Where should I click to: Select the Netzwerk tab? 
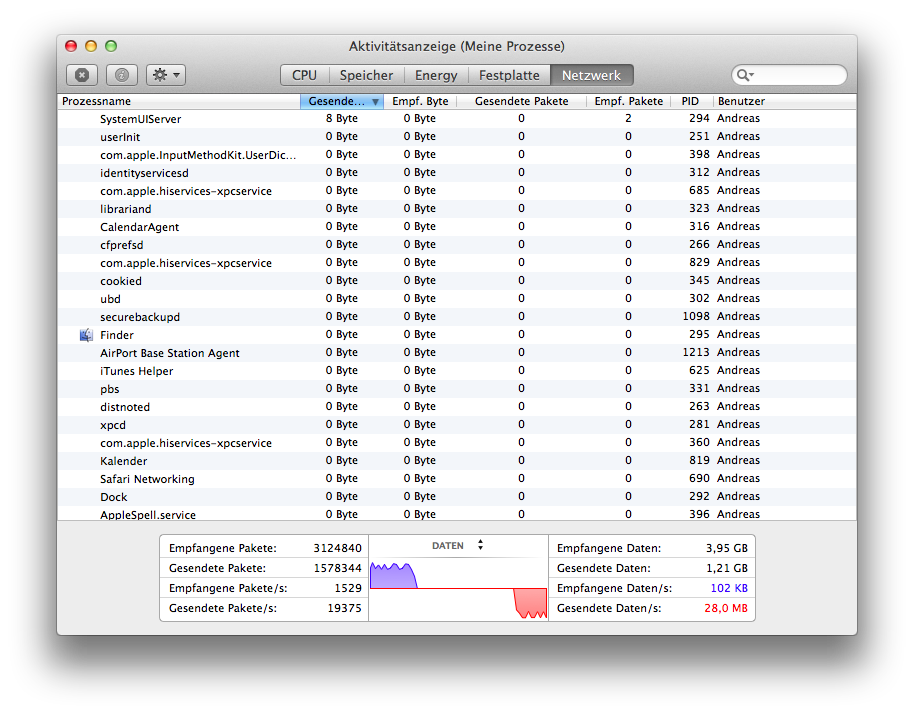click(591, 75)
